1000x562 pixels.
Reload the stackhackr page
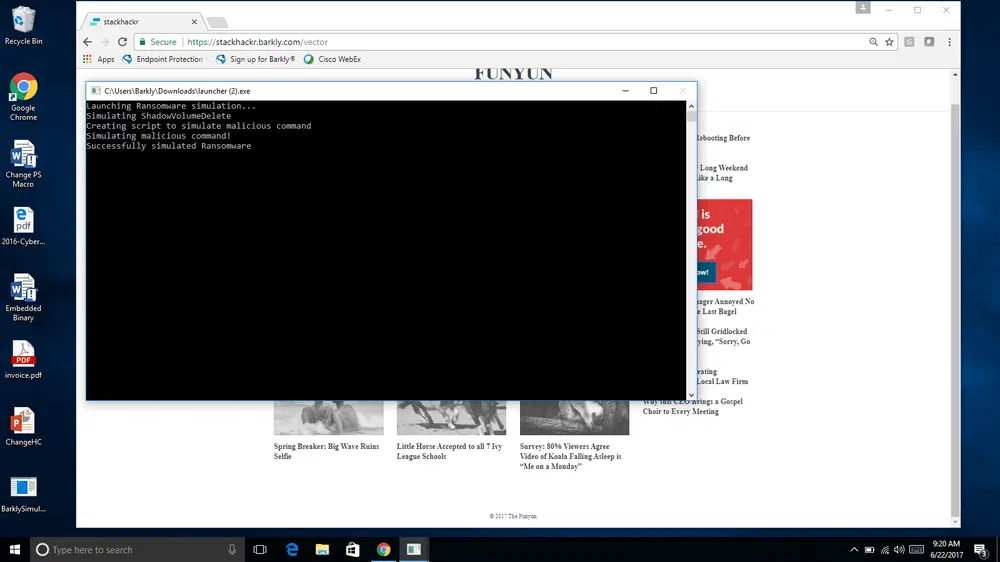pos(122,42)
